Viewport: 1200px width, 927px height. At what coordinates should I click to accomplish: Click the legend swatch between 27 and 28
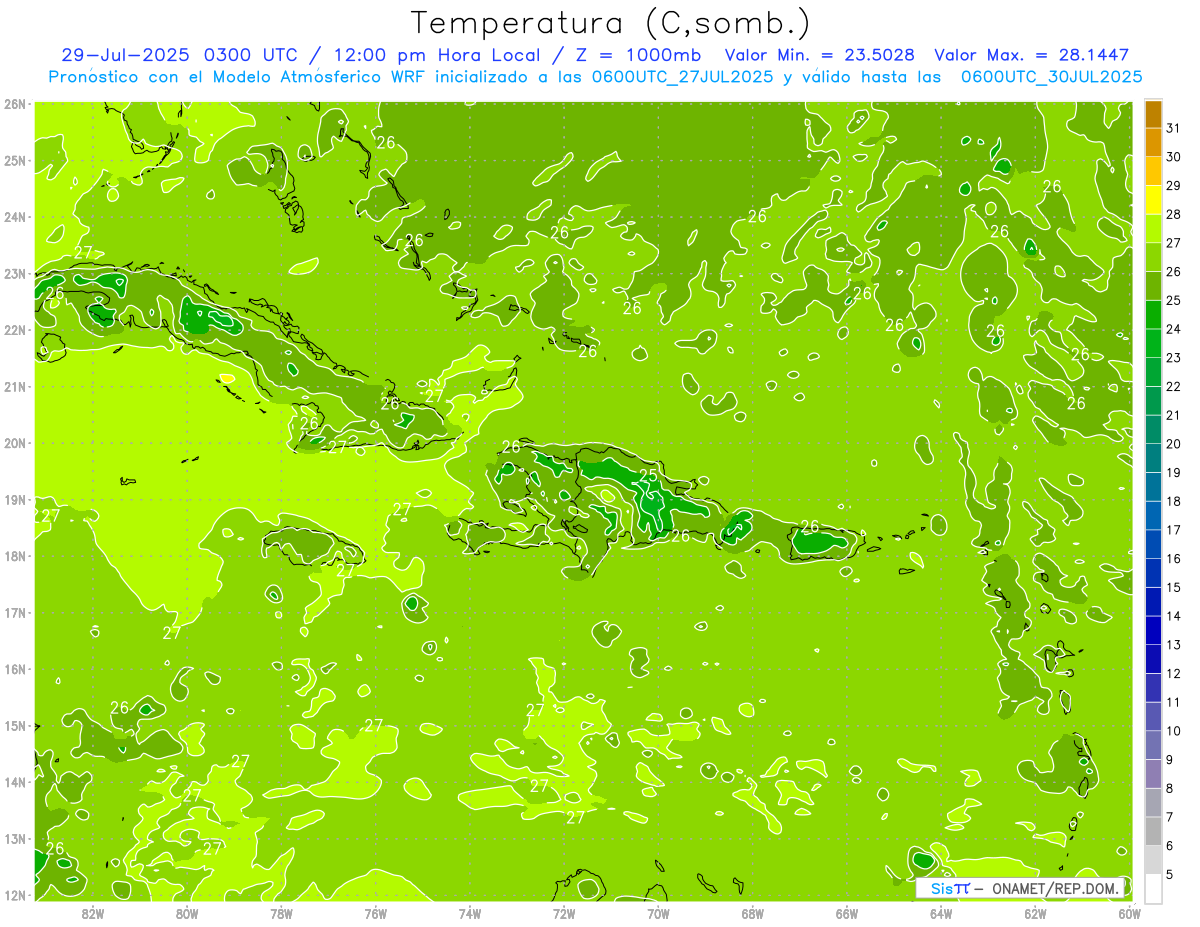click(x=1153, y=229)
